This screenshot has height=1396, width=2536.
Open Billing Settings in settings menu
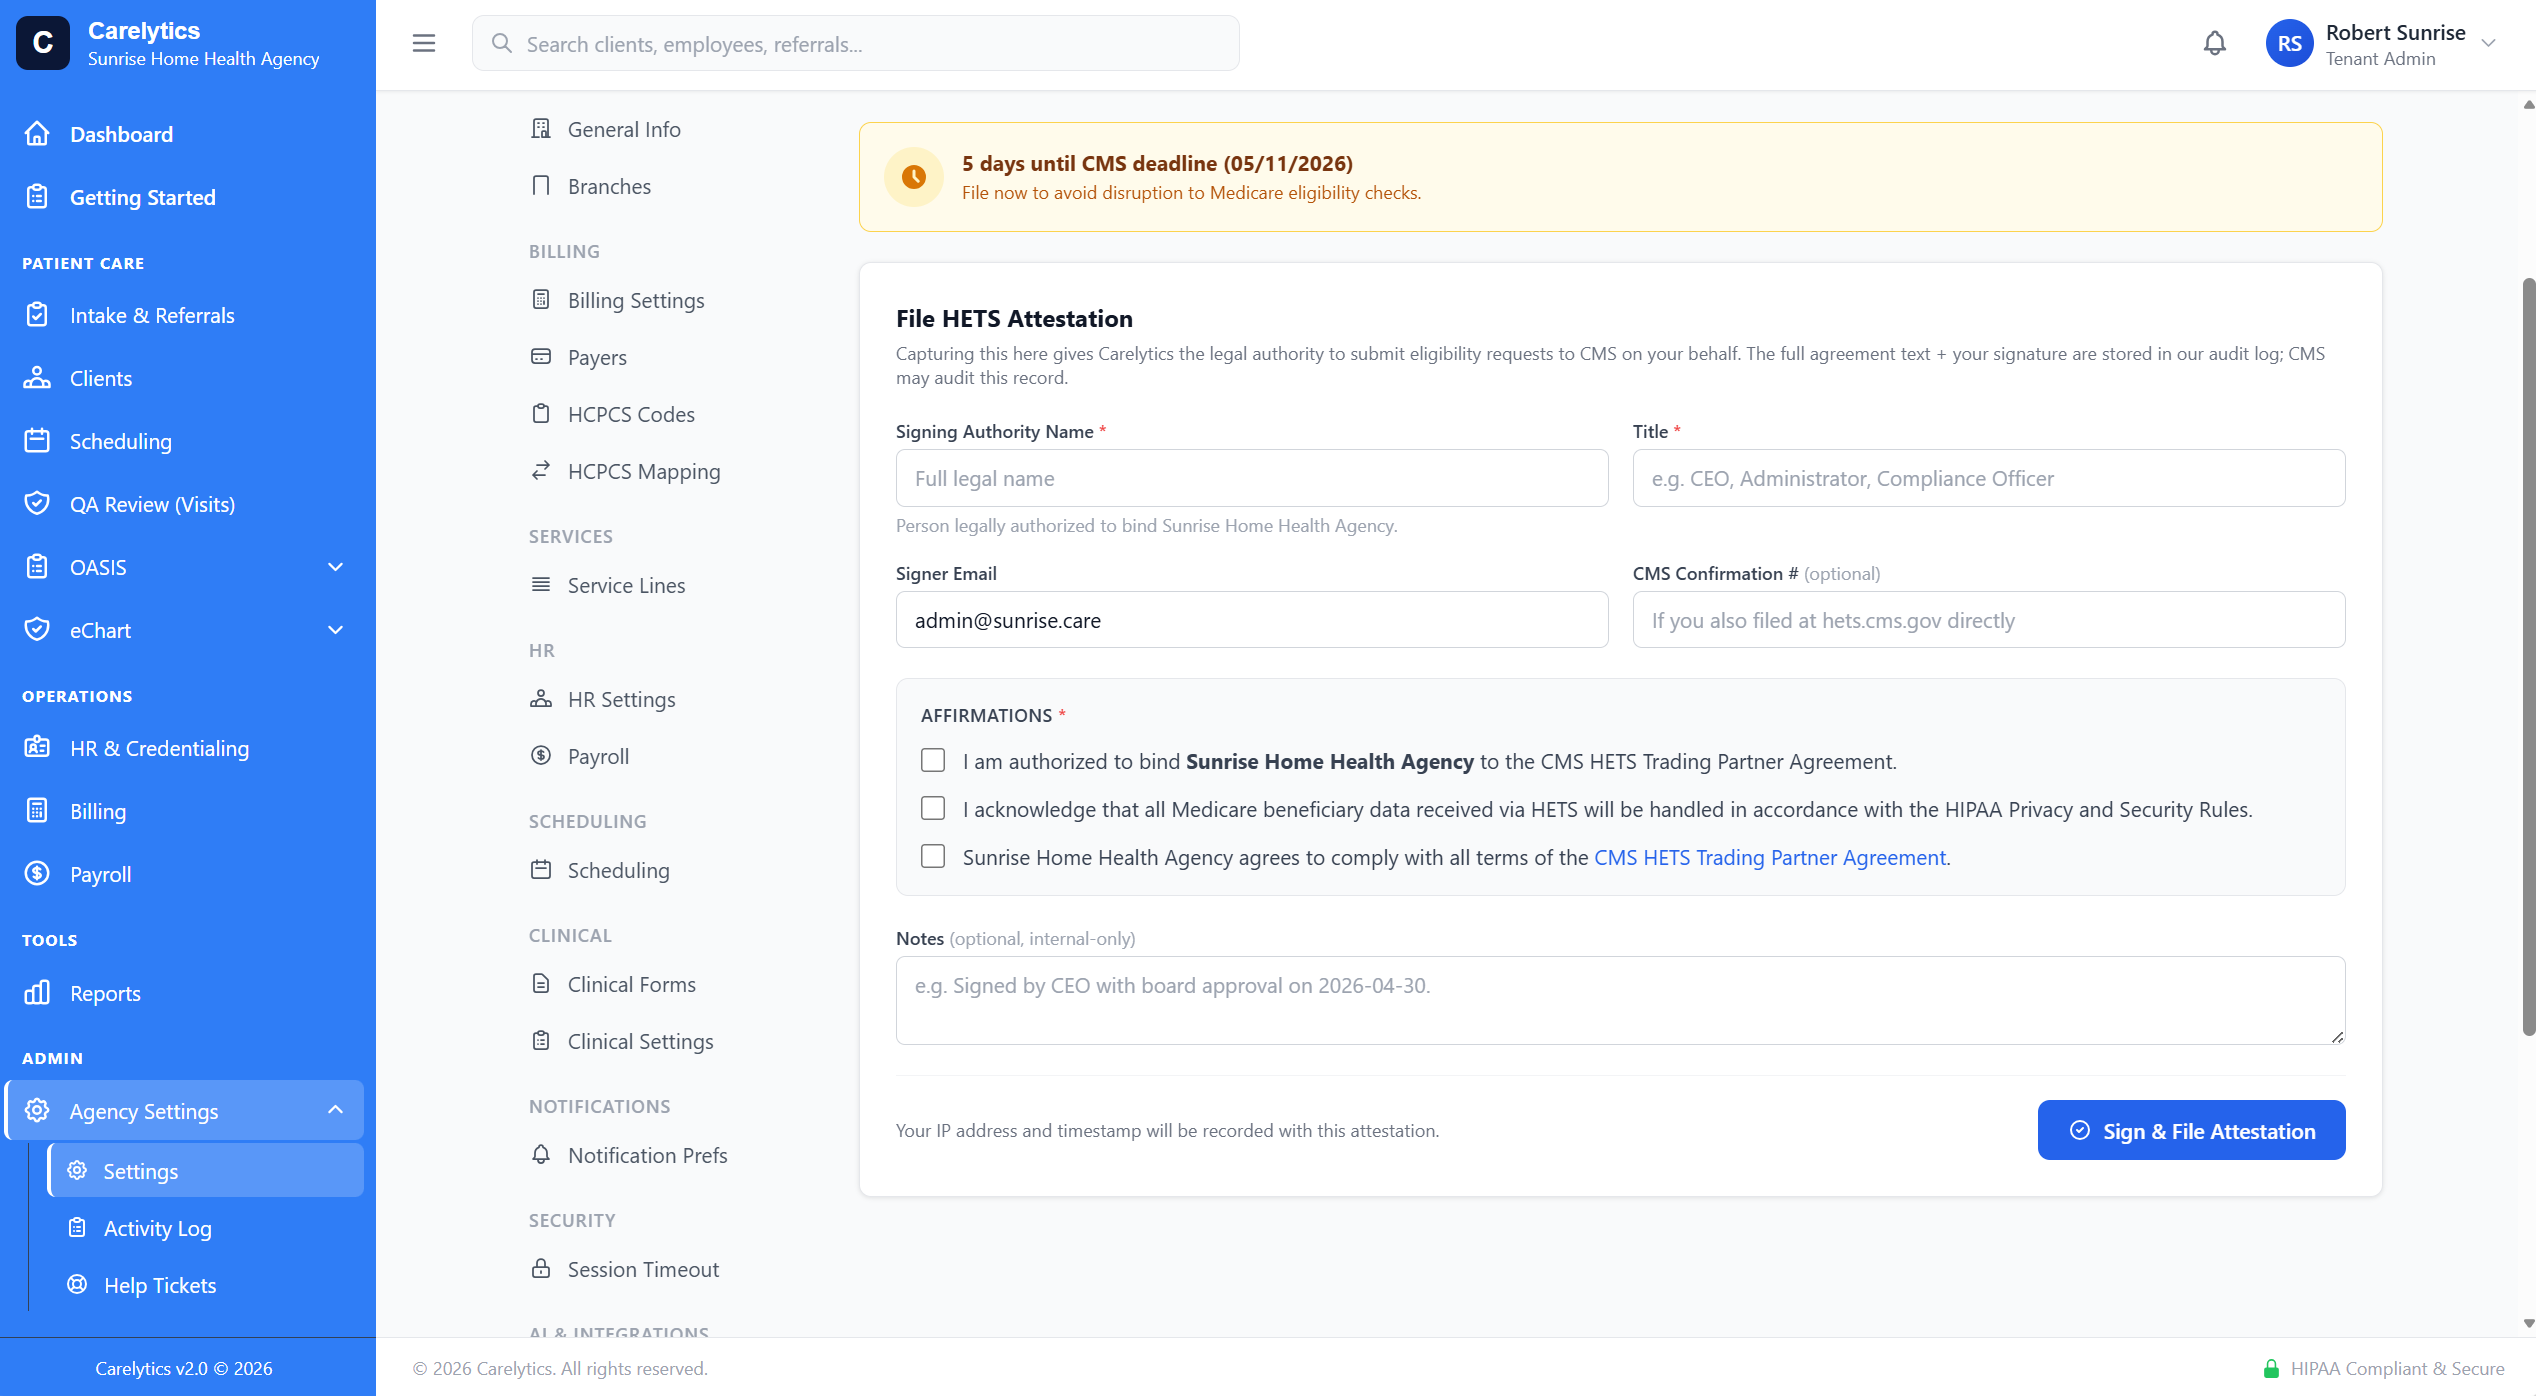pos(636,300)
